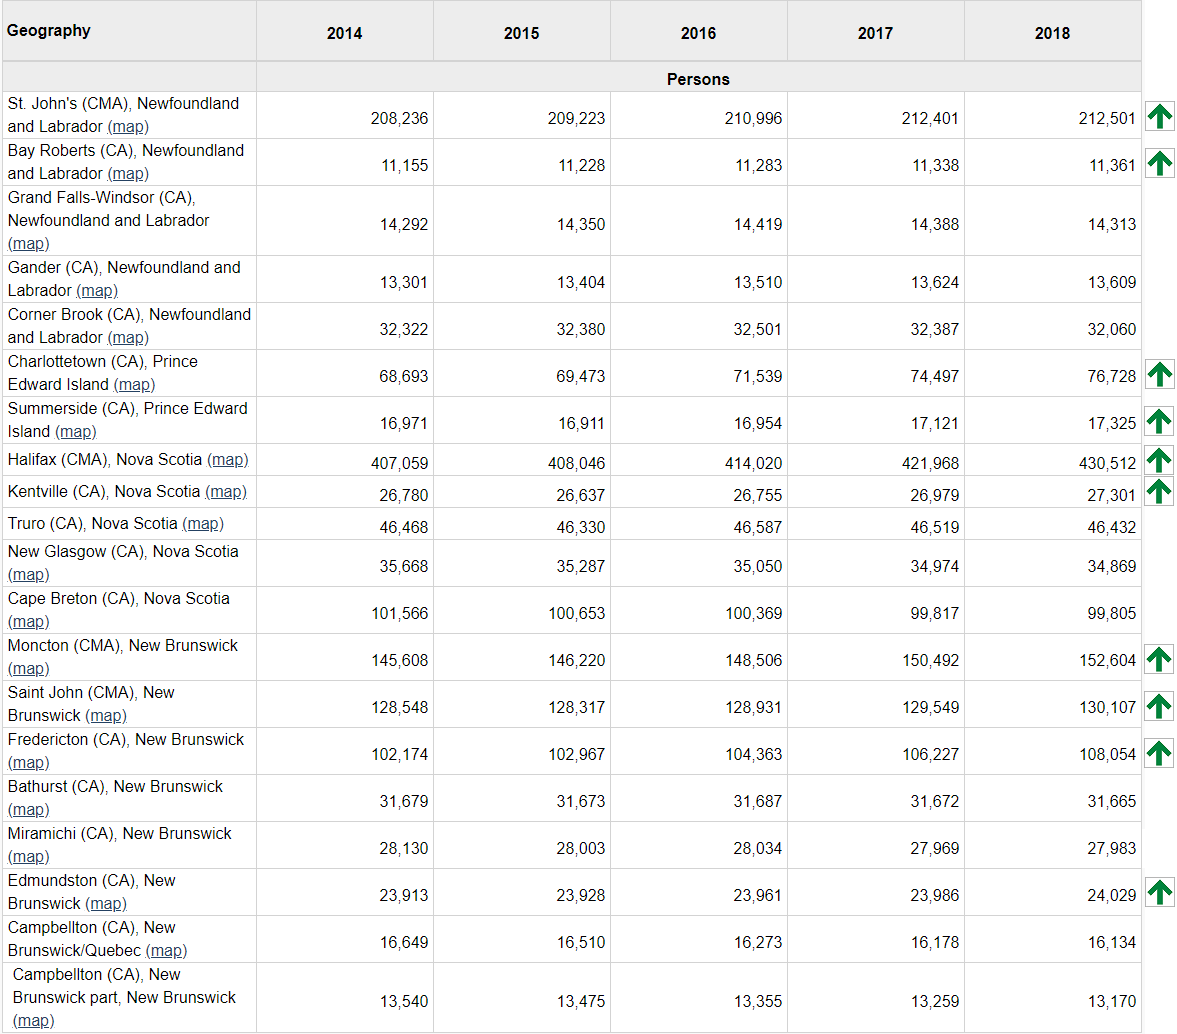Click green up arrow beside Summerside row
The image size is (1177, 1034).
coord(1160,421)
